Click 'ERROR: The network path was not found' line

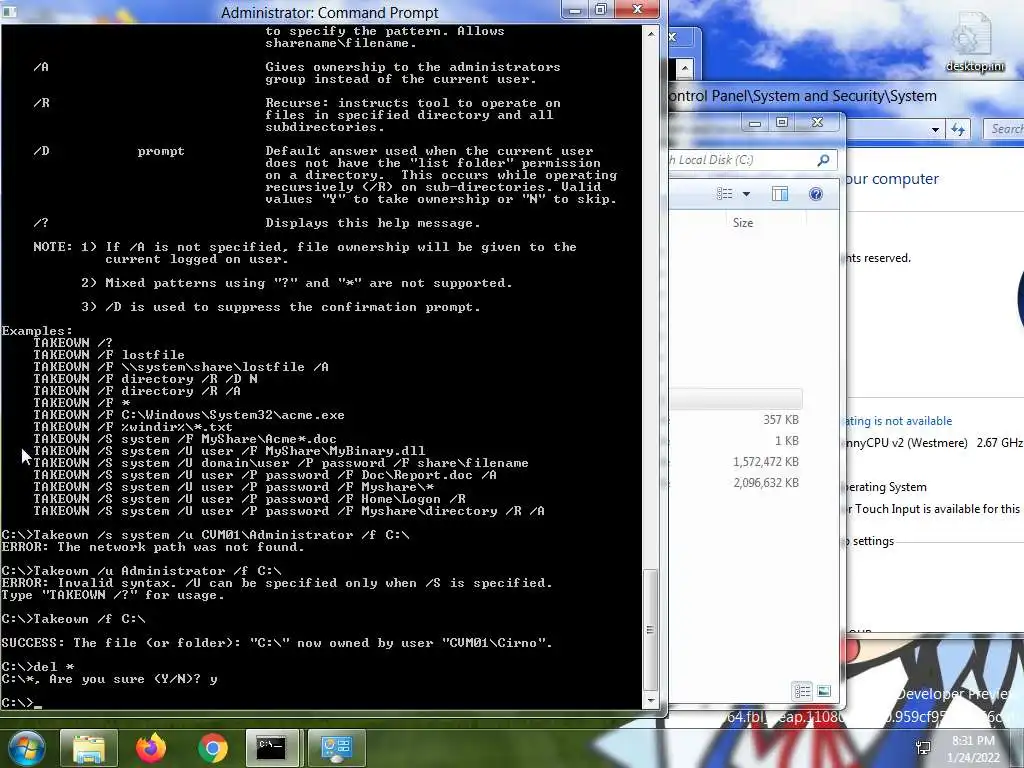click(153, 547)
